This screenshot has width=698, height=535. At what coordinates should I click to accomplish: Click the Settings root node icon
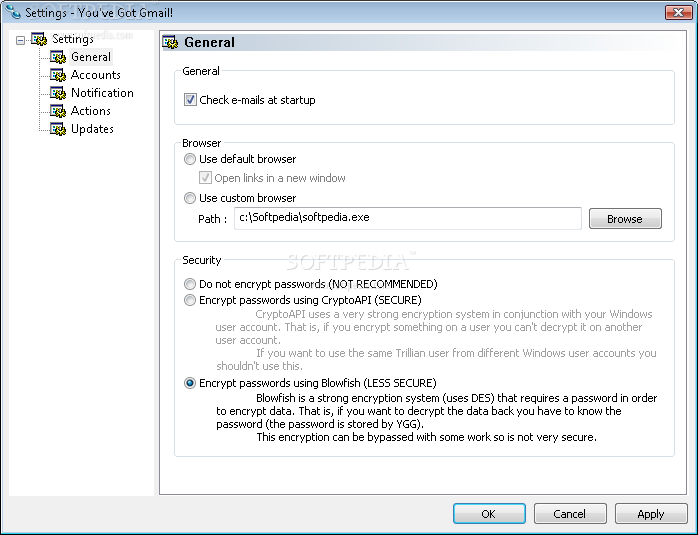click(x=39, y=39)
